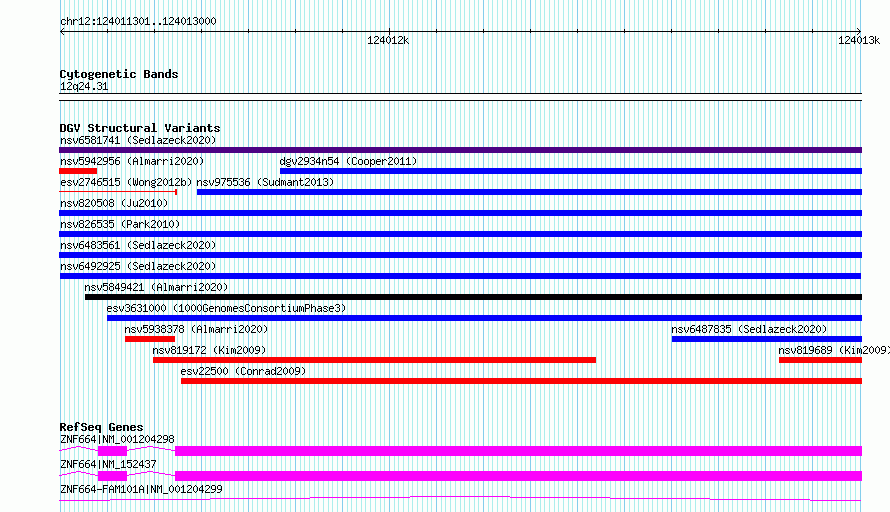Click the left arrowhead of the coordinate ruler
Screen dimensions: 890x512
coord(62,32)
